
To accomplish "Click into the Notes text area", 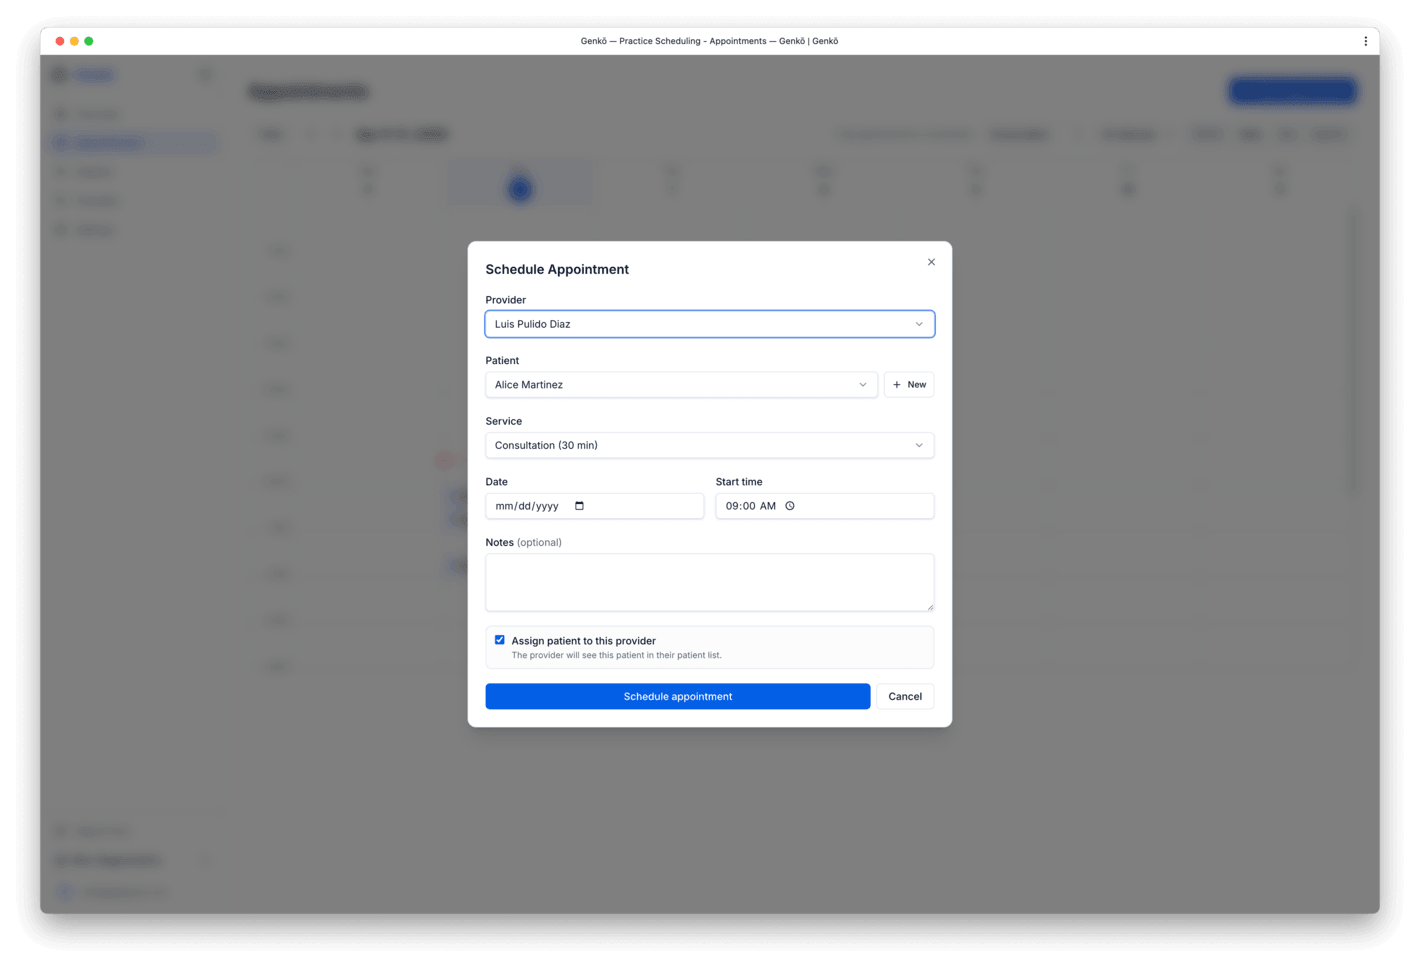I will pos(709,582).
